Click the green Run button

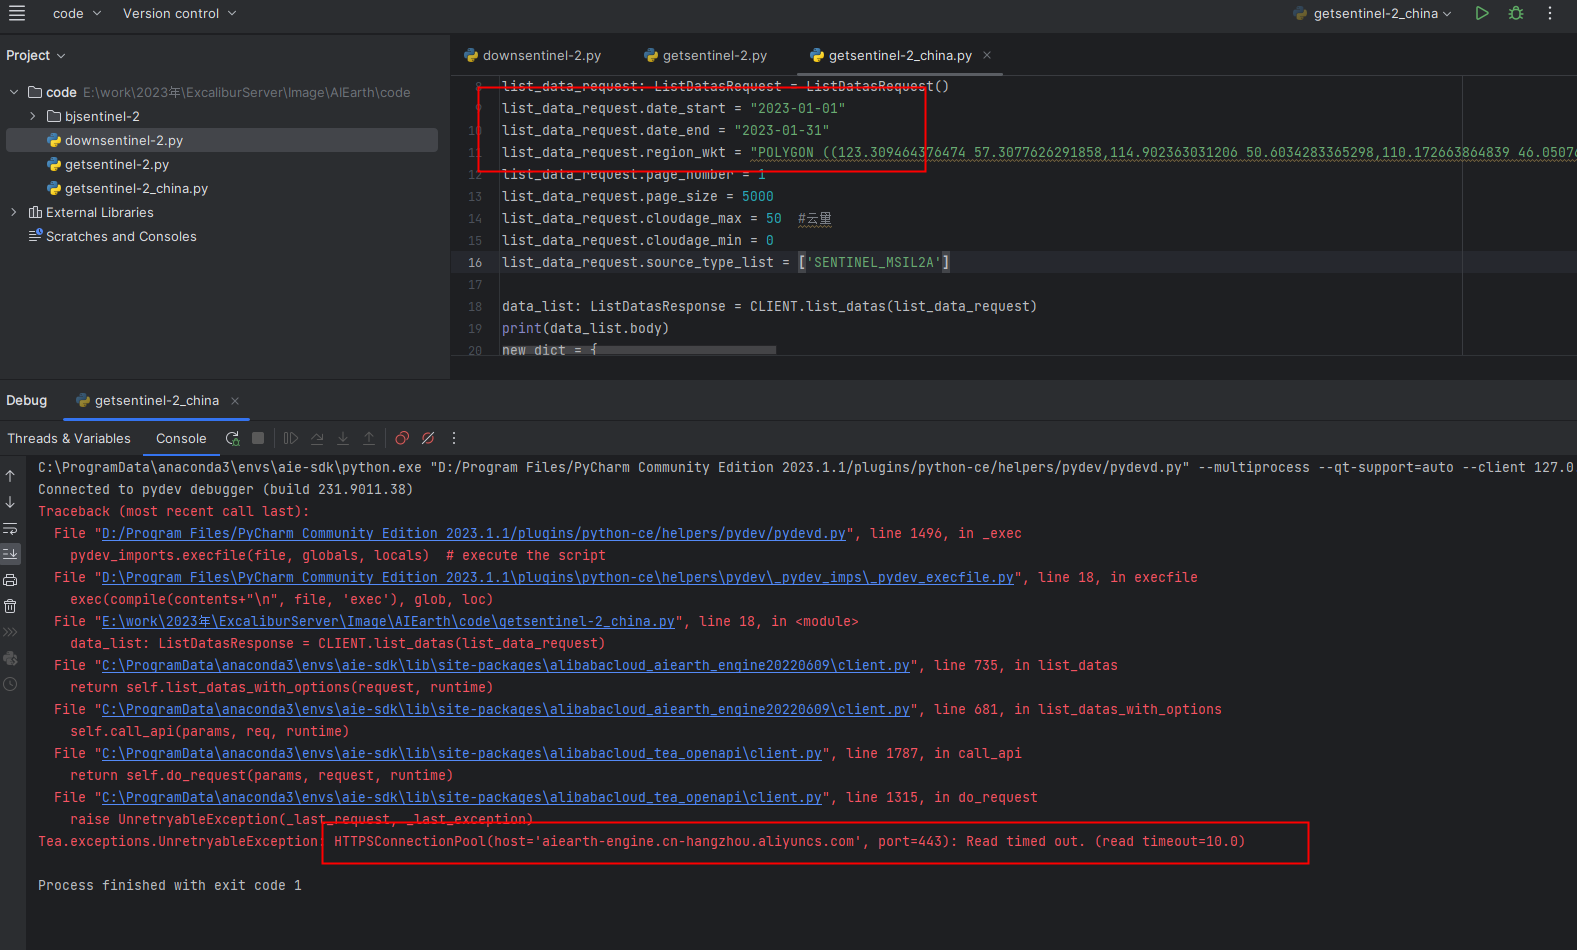1482,13
